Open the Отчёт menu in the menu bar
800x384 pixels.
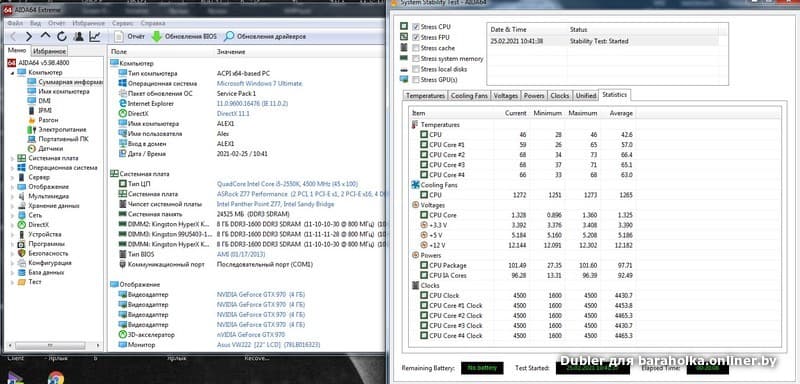coord(57,23)
